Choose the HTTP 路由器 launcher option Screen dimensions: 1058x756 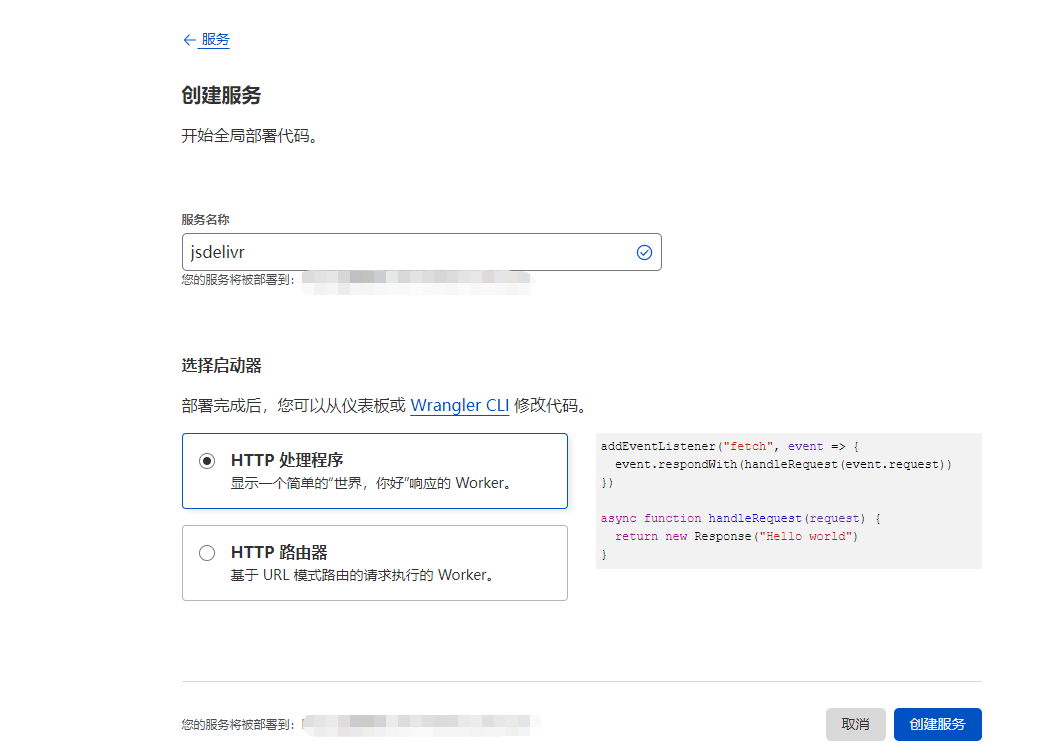207,552
